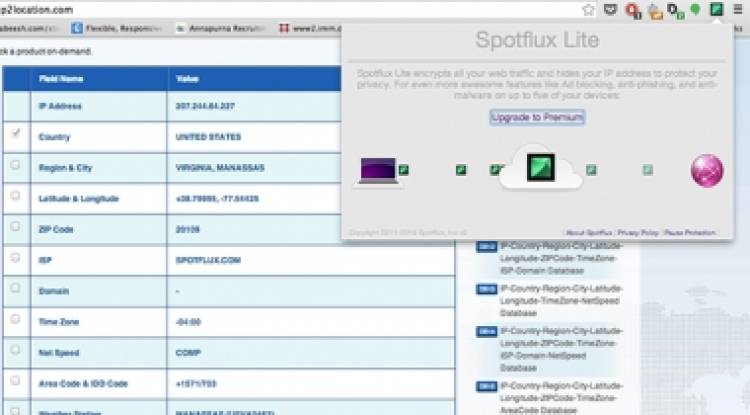Viewport: 750px width, 415px height.
Task: Open the Flexible, Responsive bookmark
Action: click(117, 29)
